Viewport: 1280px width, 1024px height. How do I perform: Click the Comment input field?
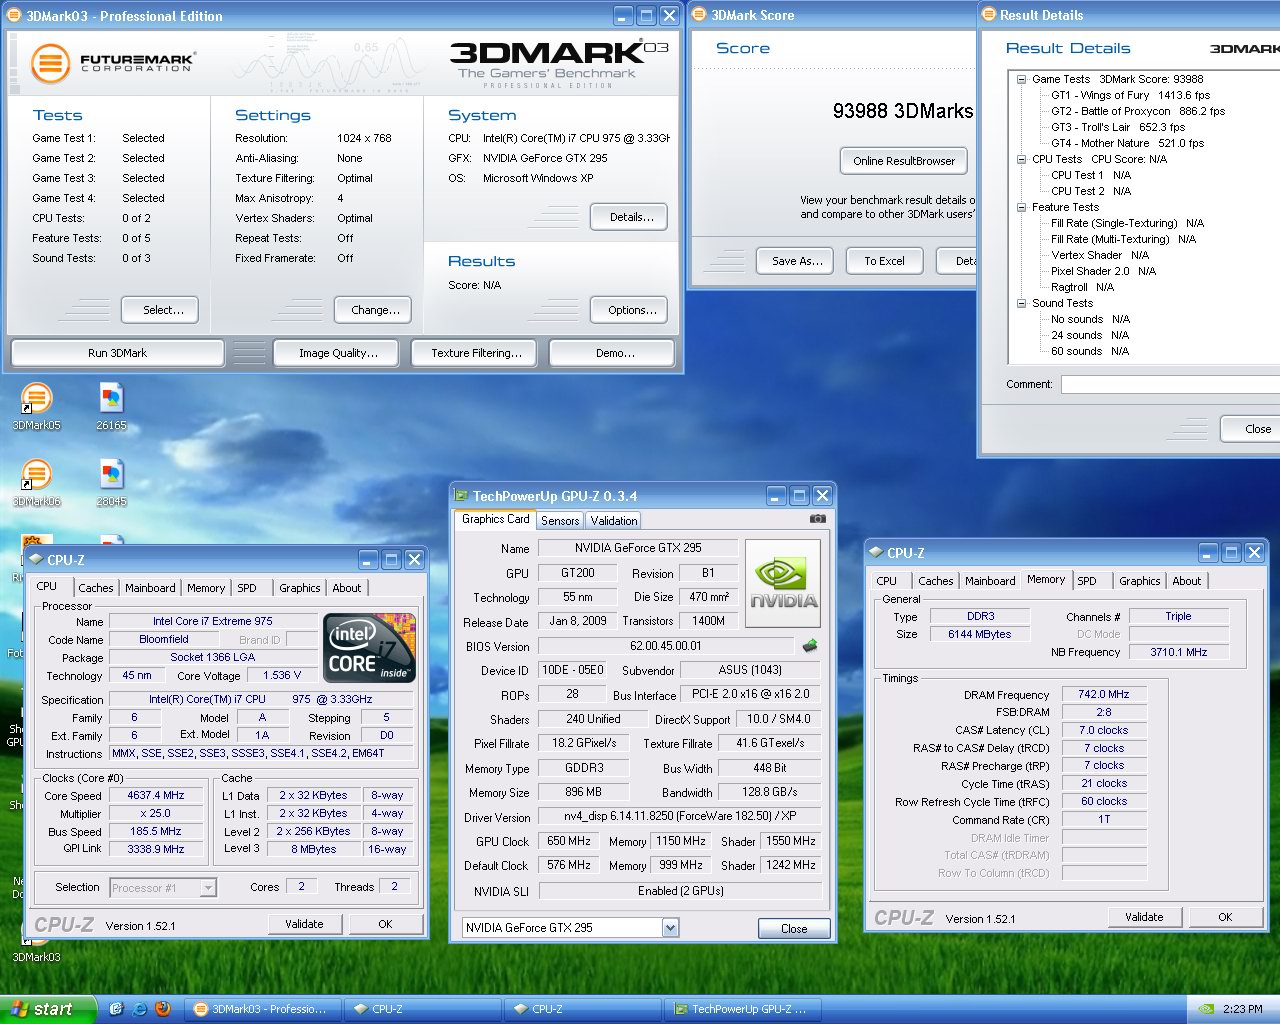(x=1170, y=385)
